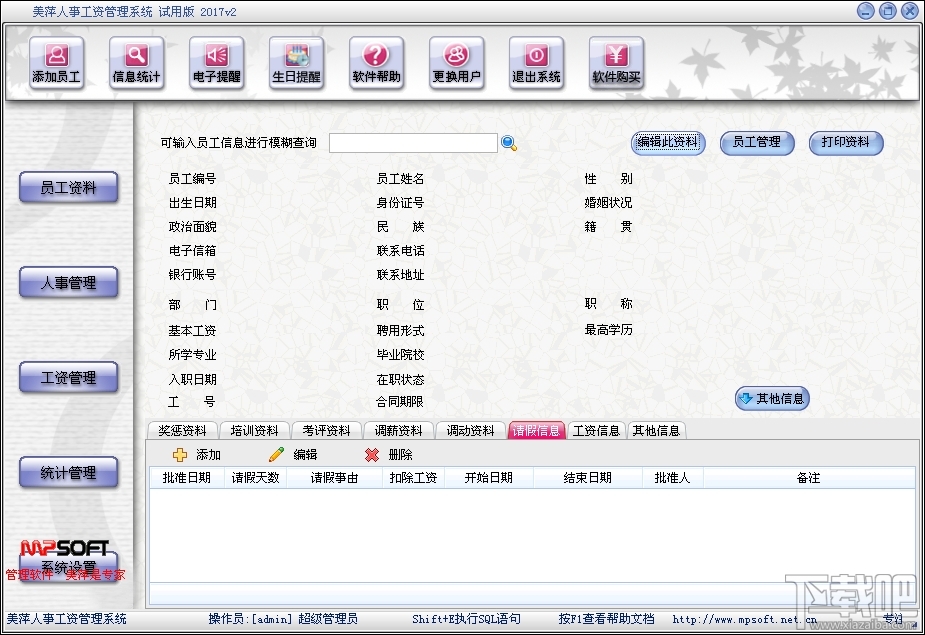Open 软件购买 yen icon
This screenshot has height=635, width=925.
[x=616, y=63]
